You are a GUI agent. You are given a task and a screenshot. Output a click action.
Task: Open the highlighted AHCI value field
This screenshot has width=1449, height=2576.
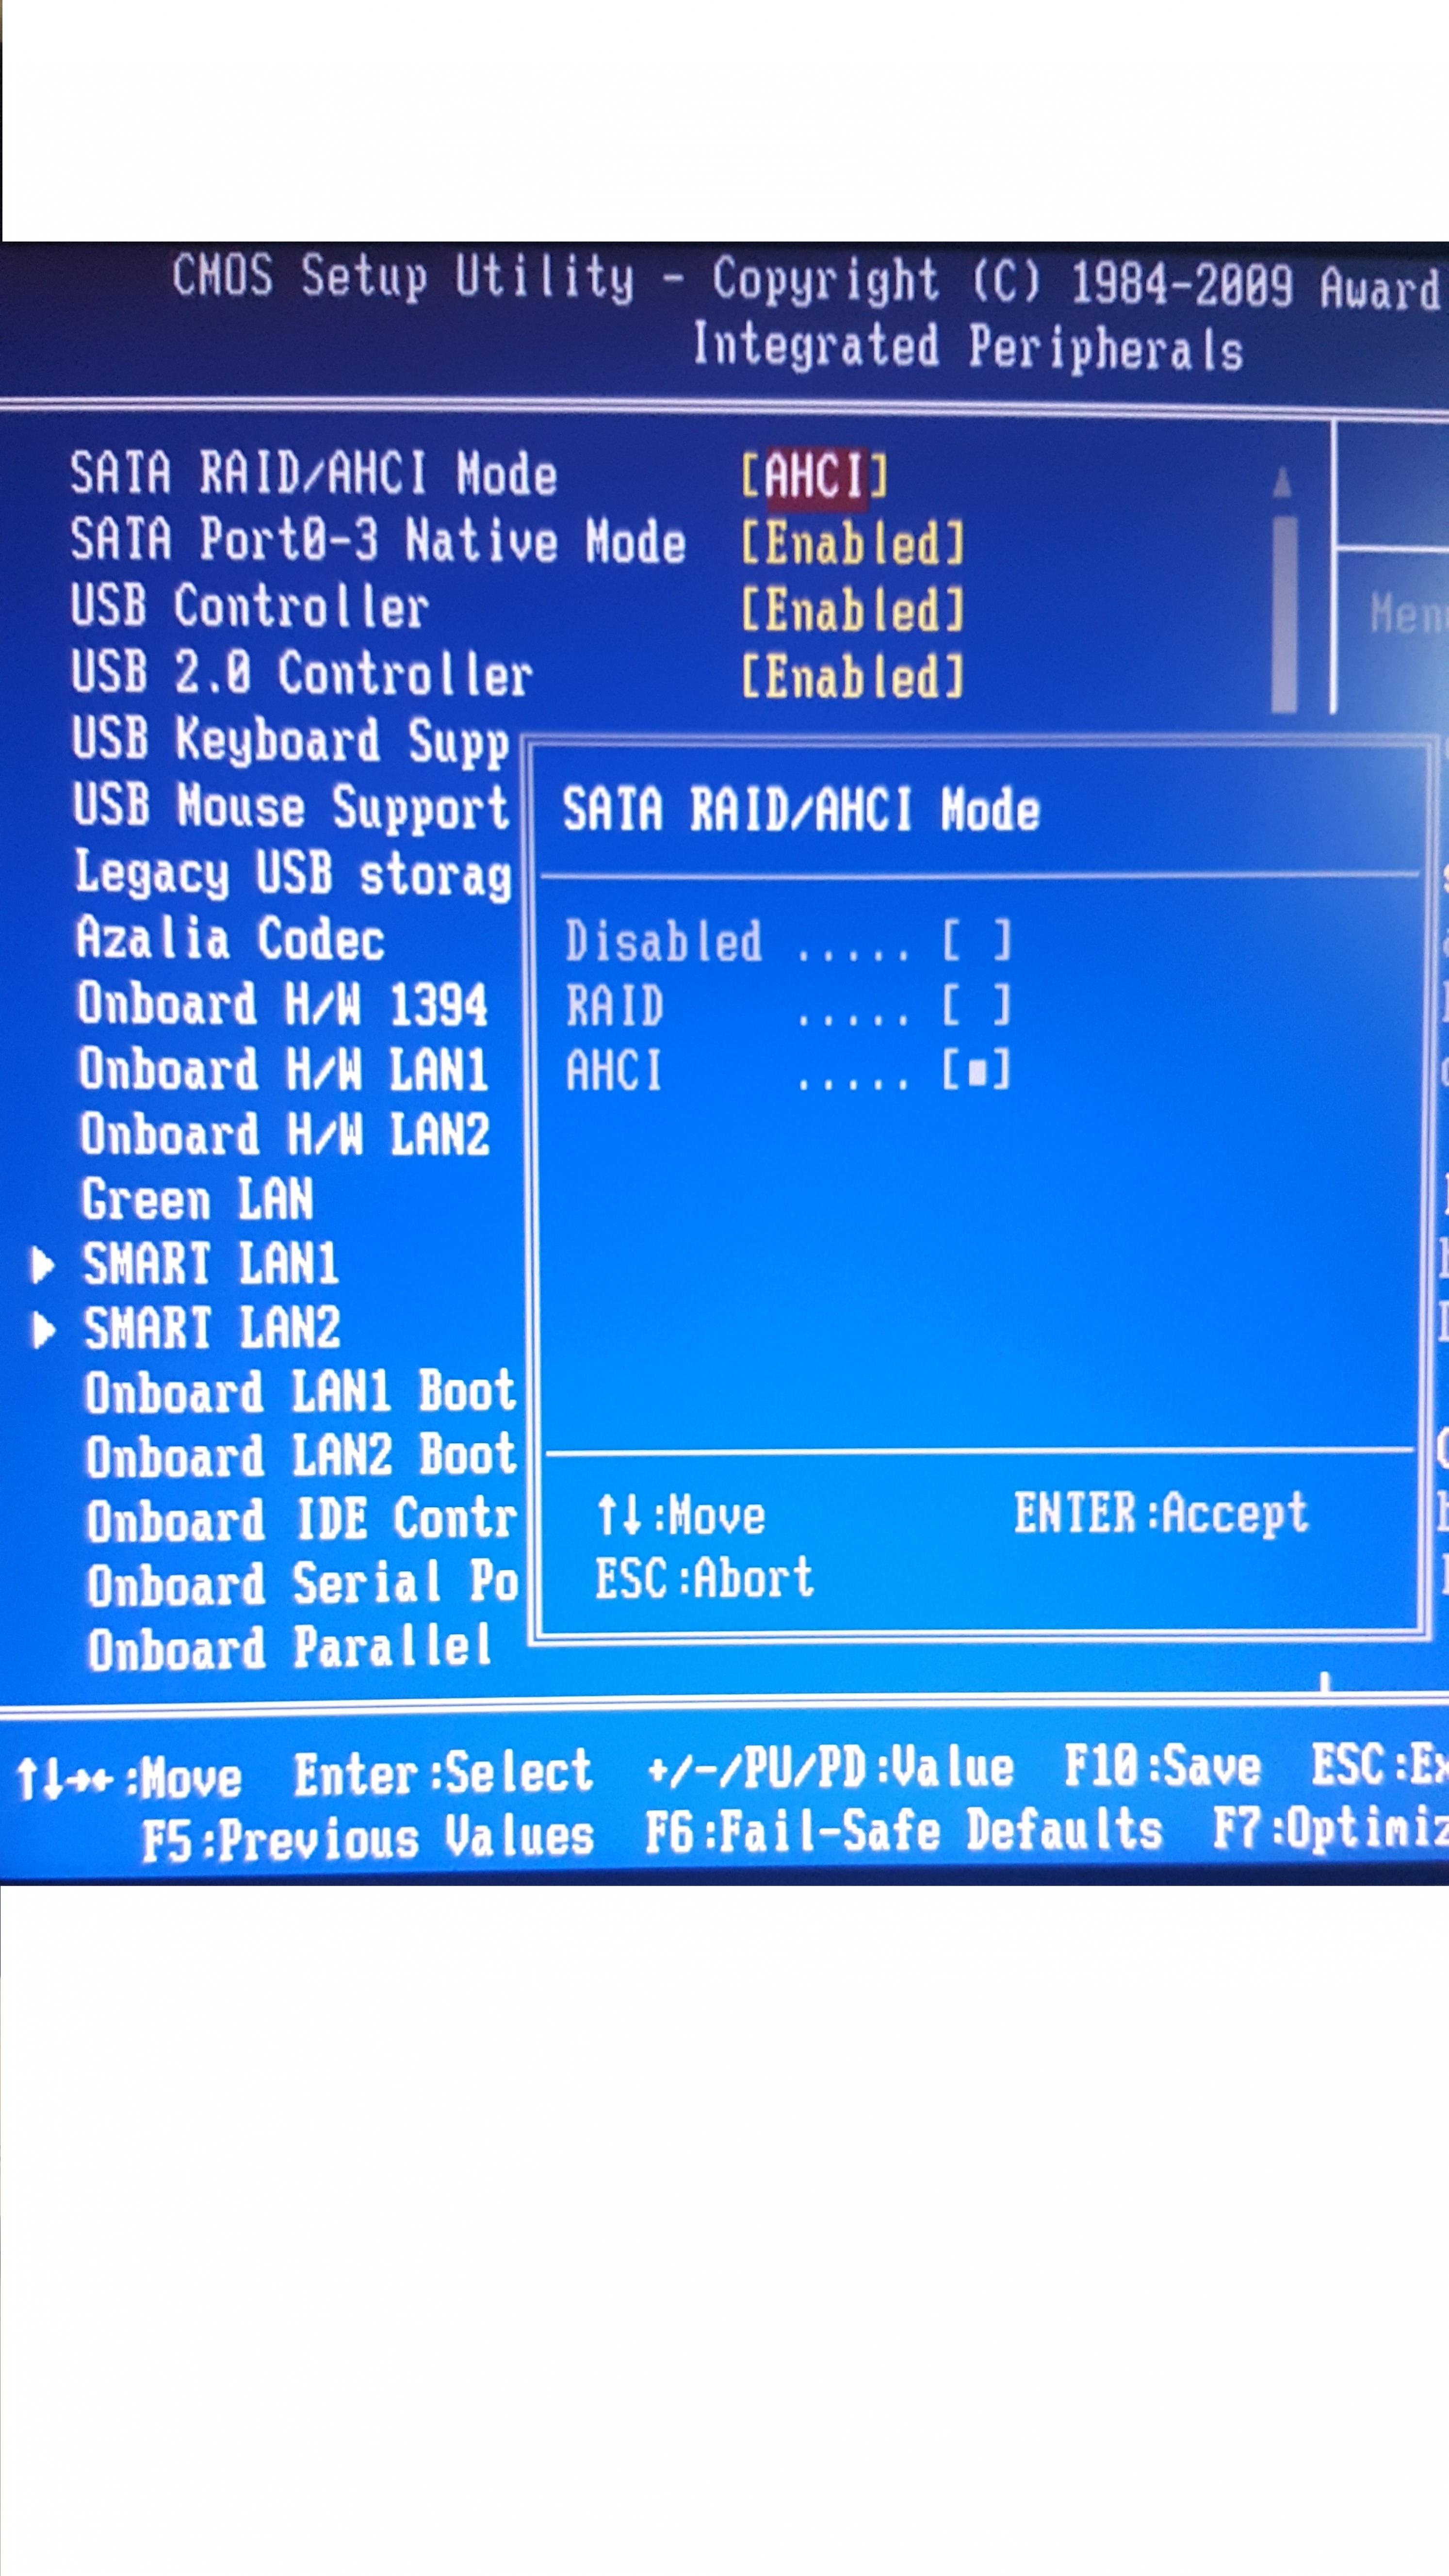click(814, 476)
